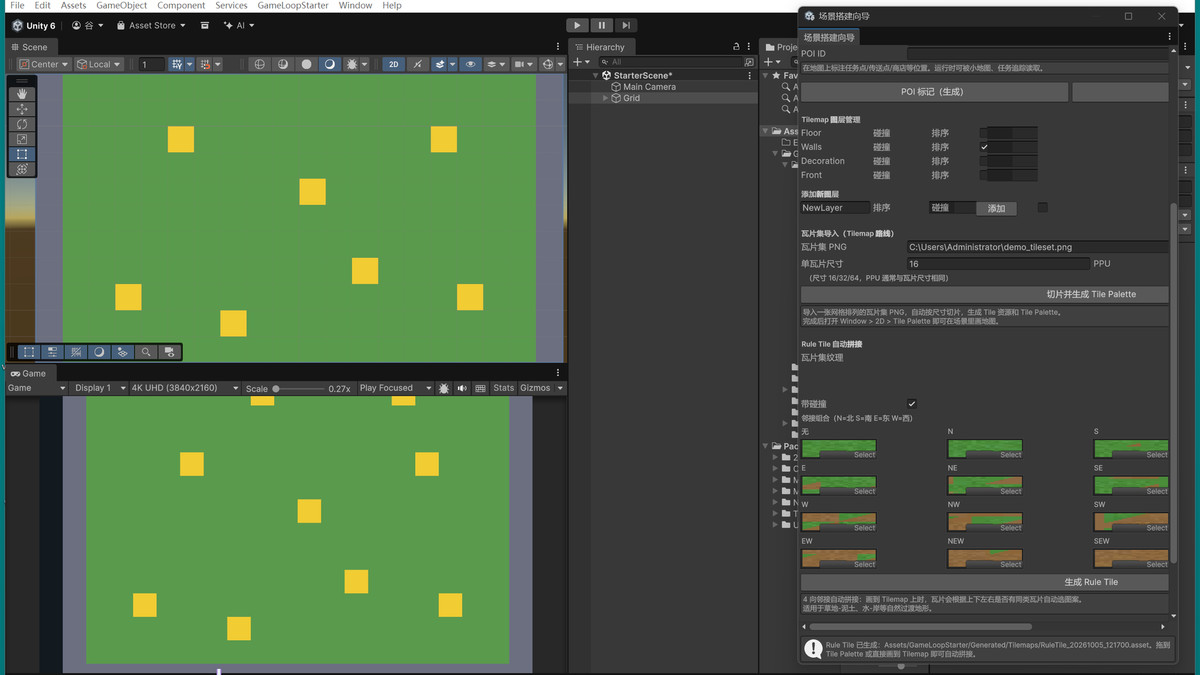Screen dimensions: 1200x675
Task: Toggle 2D view mode in Scene
Action: (x=394, y=64)
